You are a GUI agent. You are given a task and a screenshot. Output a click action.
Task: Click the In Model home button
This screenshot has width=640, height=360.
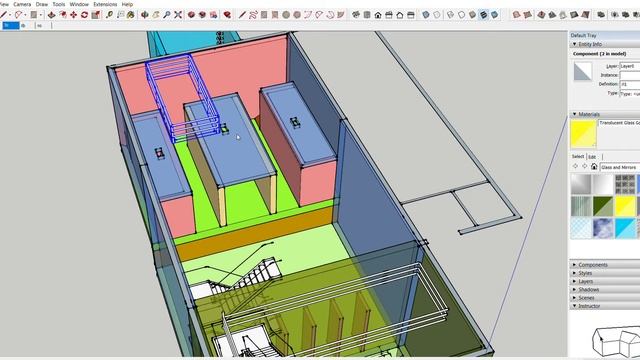tap(594, 167)
